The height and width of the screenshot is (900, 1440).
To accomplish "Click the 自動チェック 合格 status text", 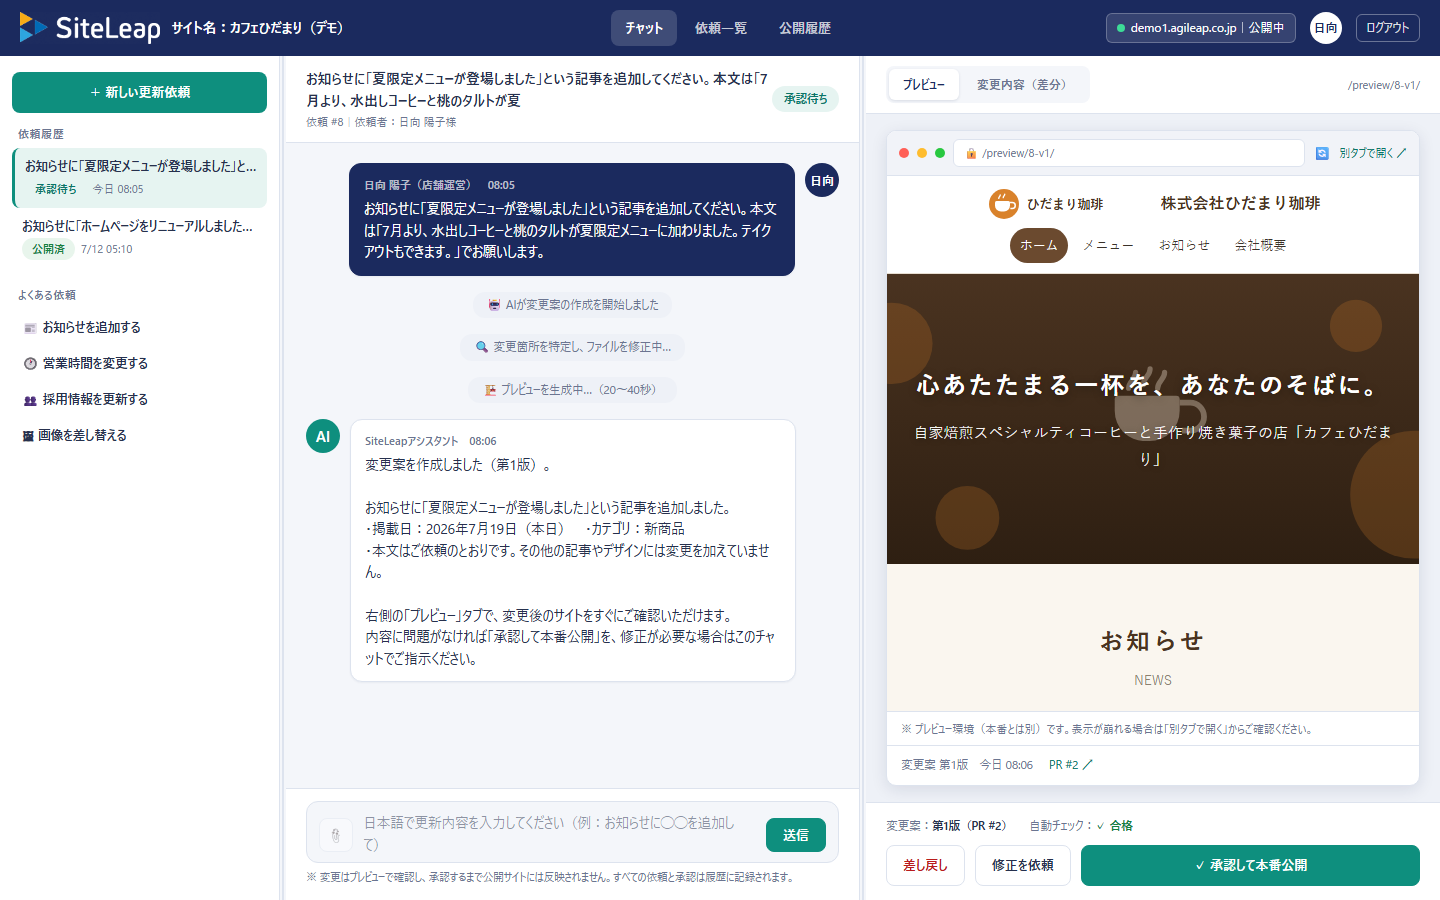I will tap(1081, 826).
